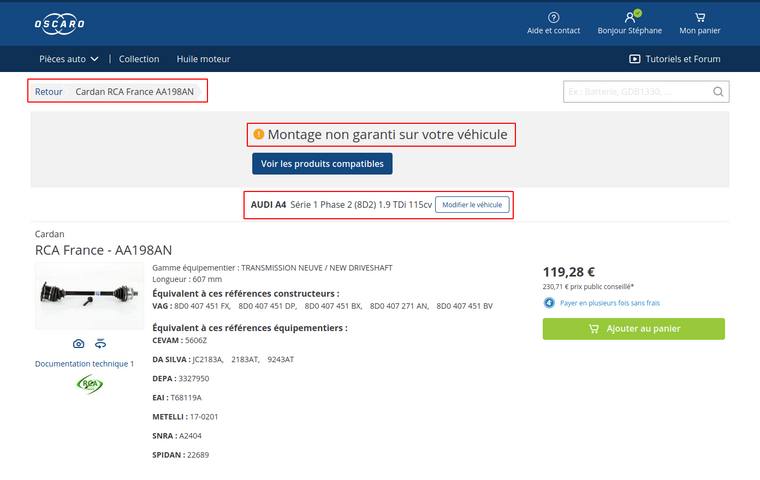760x480 pixels.
Task: Open Payer en plusieurs fois sans frais link
Action: pos(610,303)
